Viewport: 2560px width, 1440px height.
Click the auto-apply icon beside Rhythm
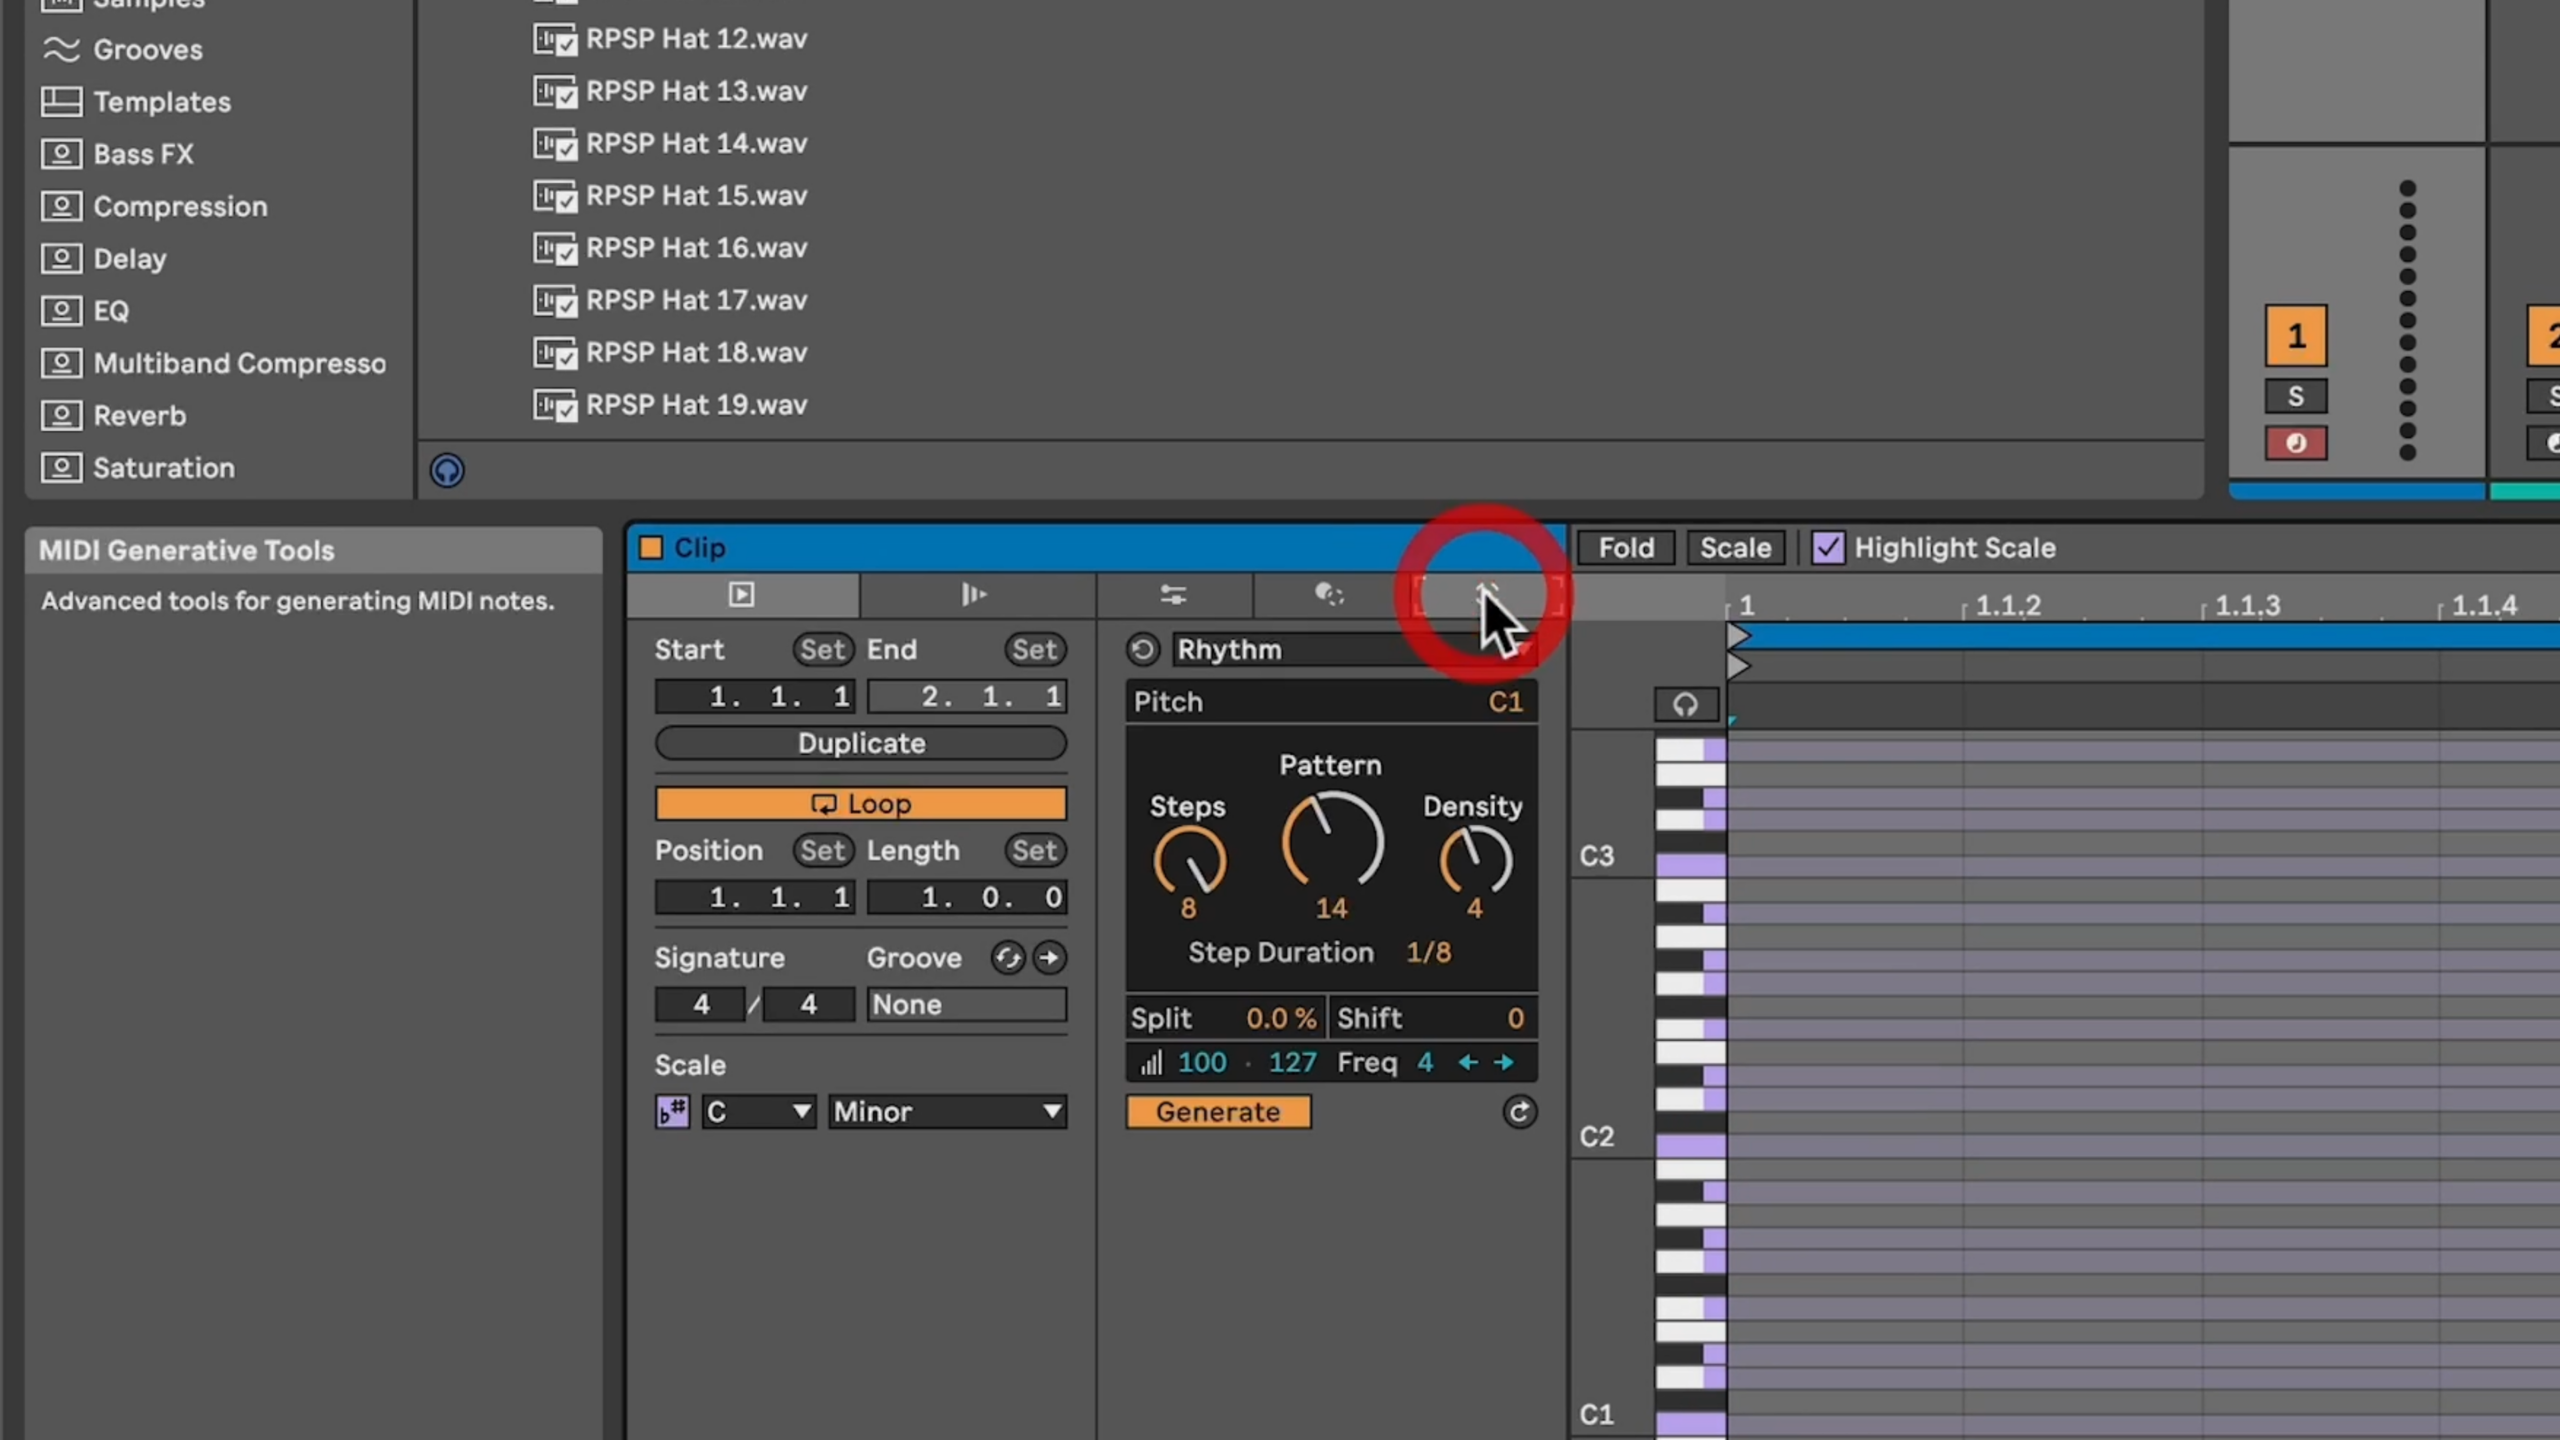tap(1142, 650)
